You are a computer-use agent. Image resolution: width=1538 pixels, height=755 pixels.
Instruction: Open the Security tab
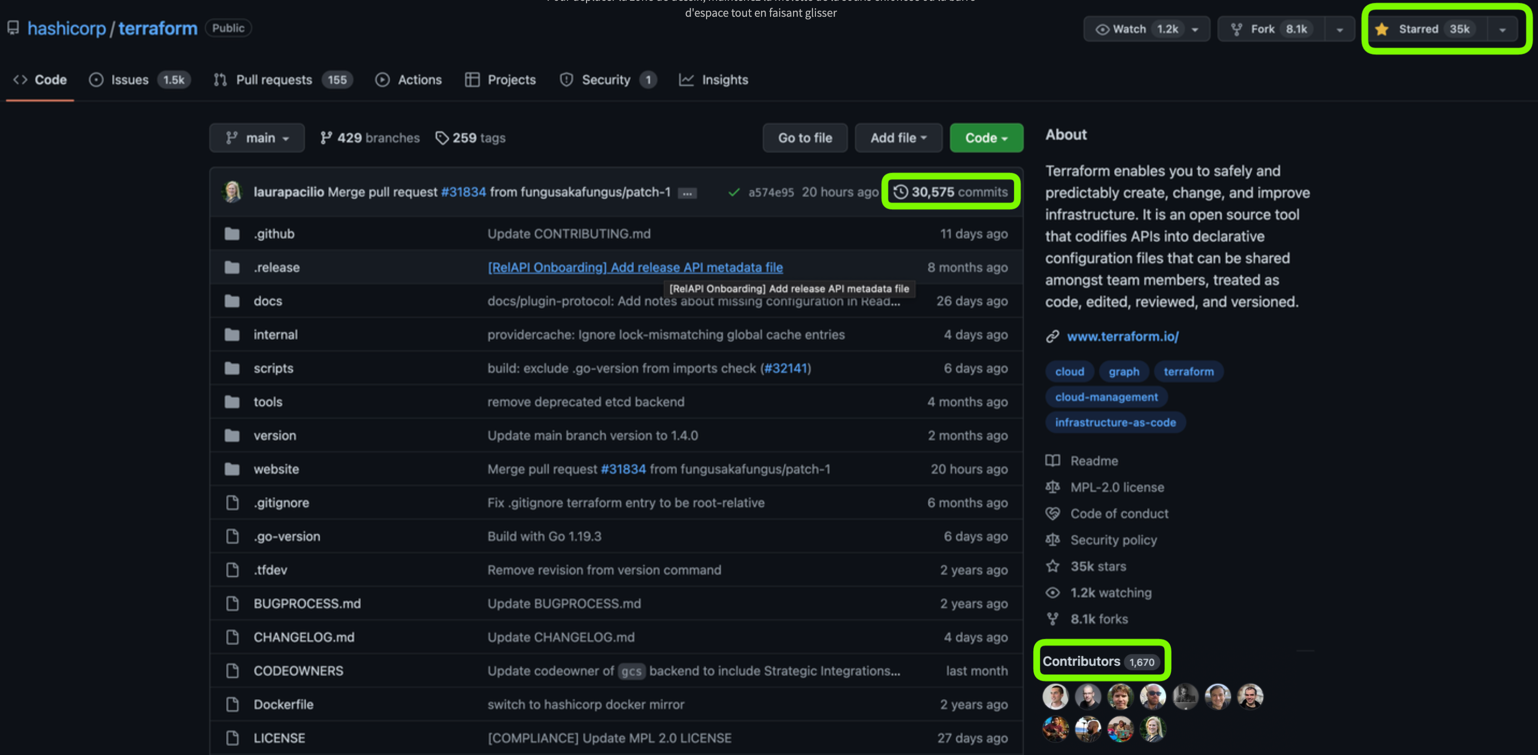pos(608,80)
